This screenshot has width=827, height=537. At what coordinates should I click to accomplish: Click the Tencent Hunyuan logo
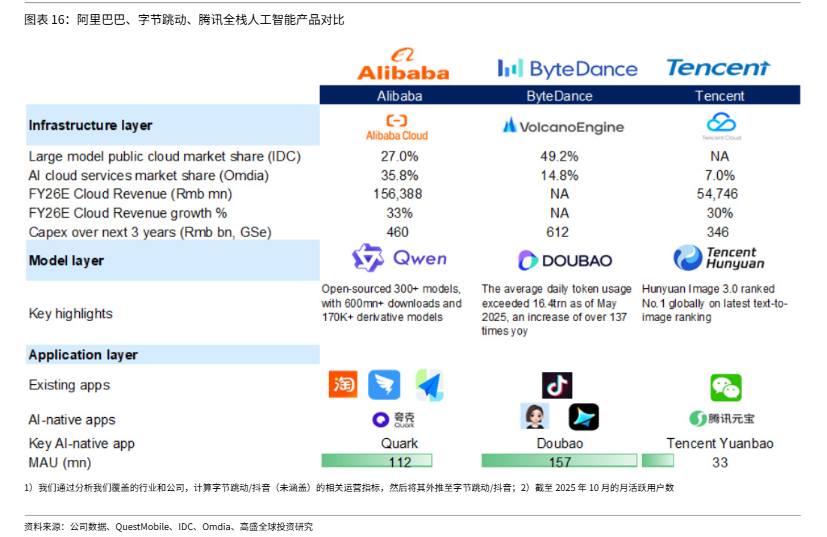tap(719, 258)
